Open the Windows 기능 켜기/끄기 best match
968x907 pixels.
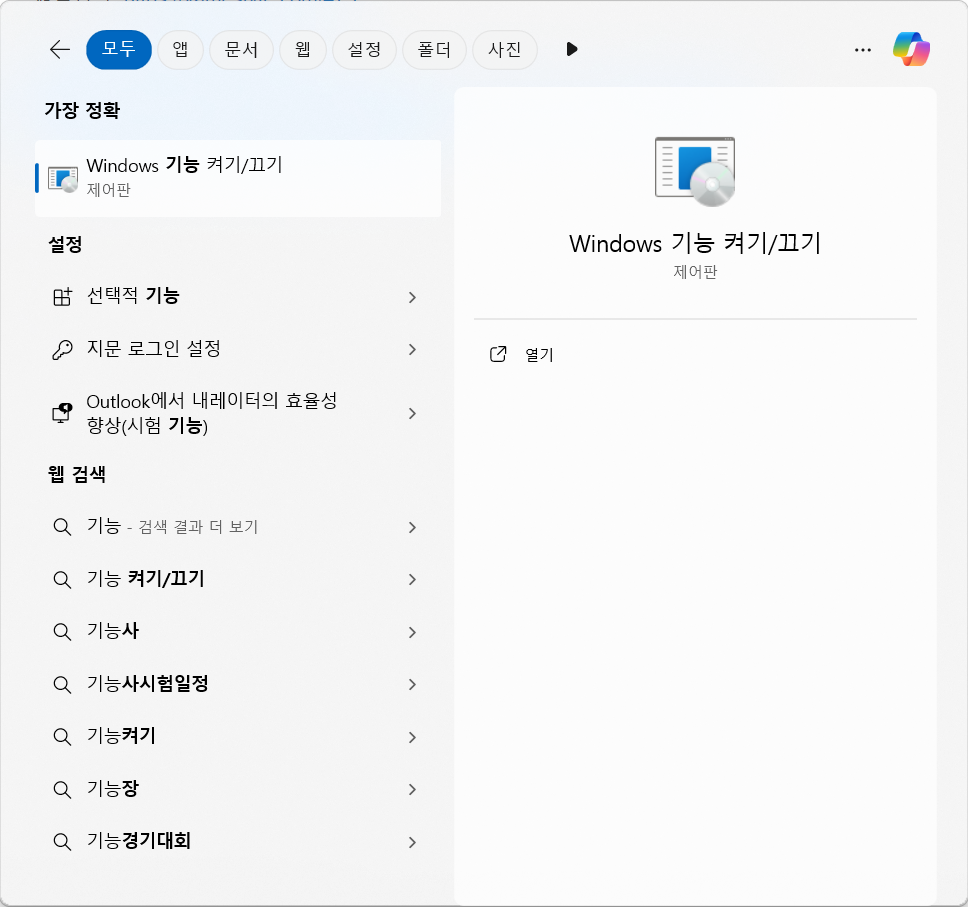[238, 178]
